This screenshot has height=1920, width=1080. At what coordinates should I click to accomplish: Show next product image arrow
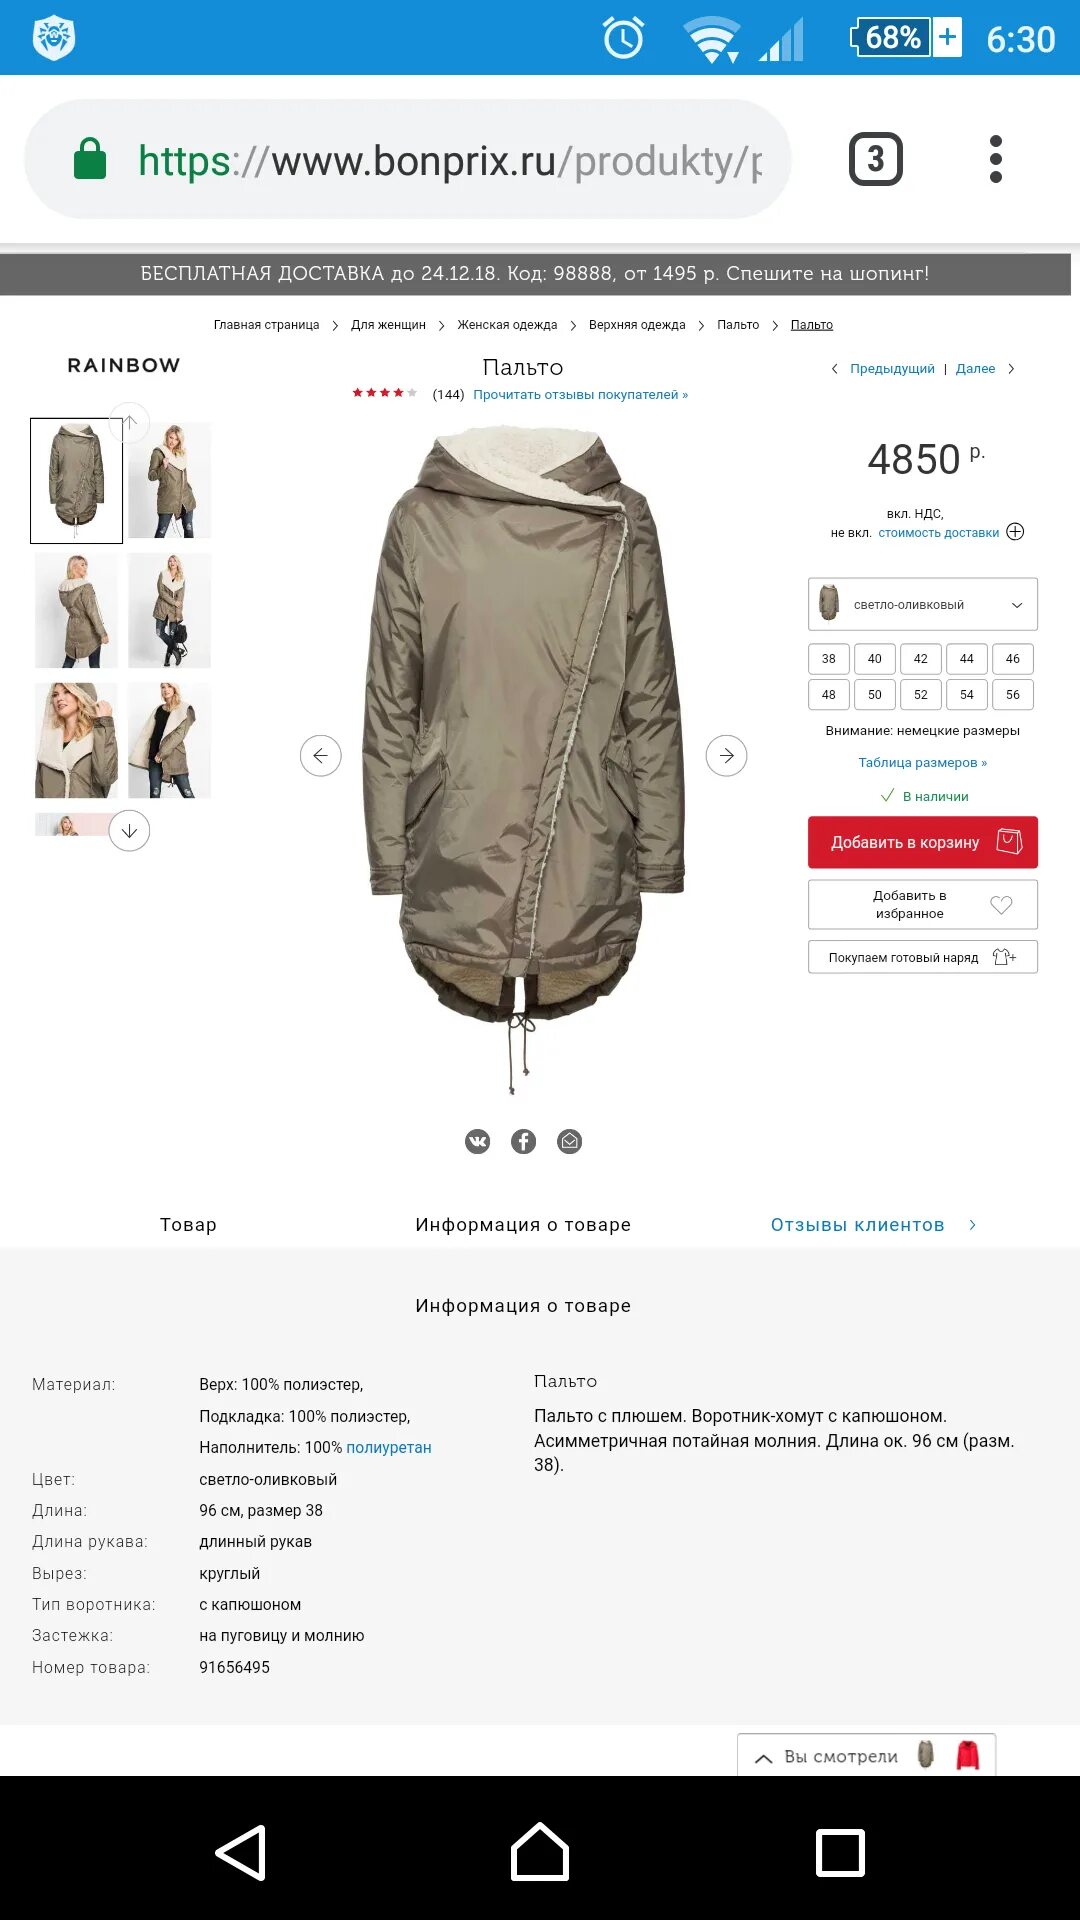(x=726, y=755)
